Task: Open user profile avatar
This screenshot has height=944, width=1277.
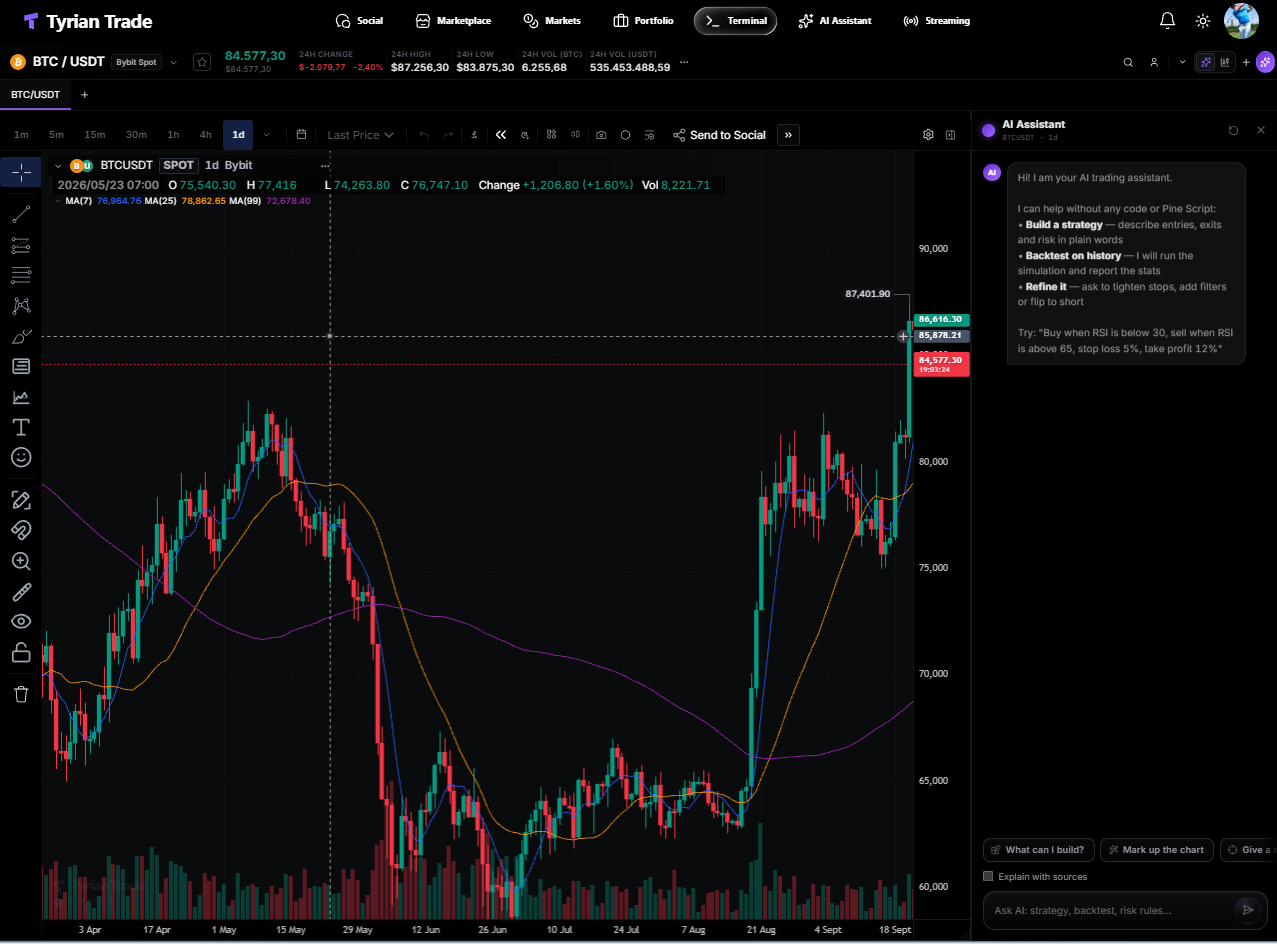Action: pos(1241,20)
